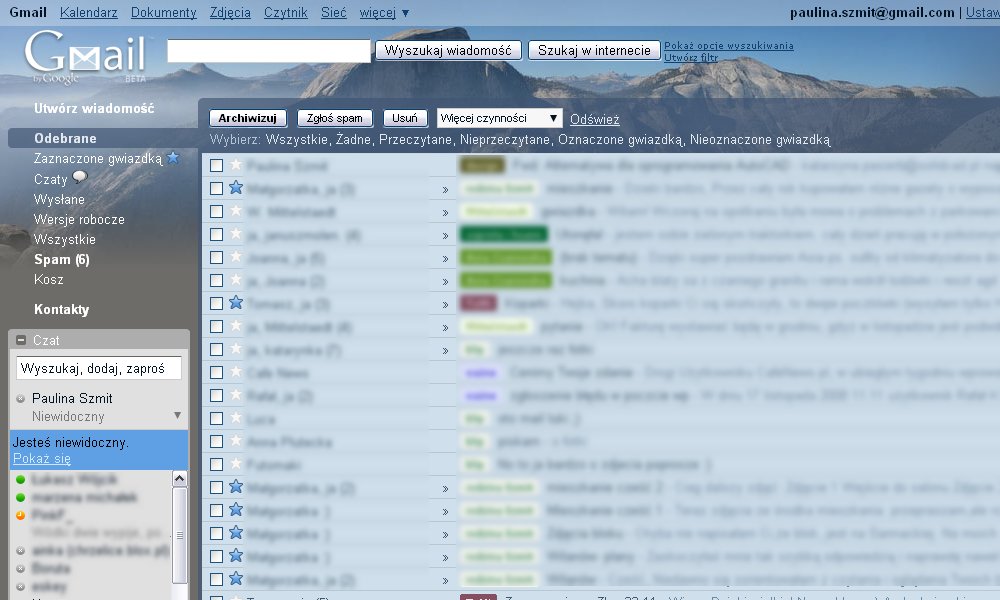Screen dimensions: 1000x600
Task: Click Utwórz wiadomość to compose mail
Action: (x=94, y=108)
